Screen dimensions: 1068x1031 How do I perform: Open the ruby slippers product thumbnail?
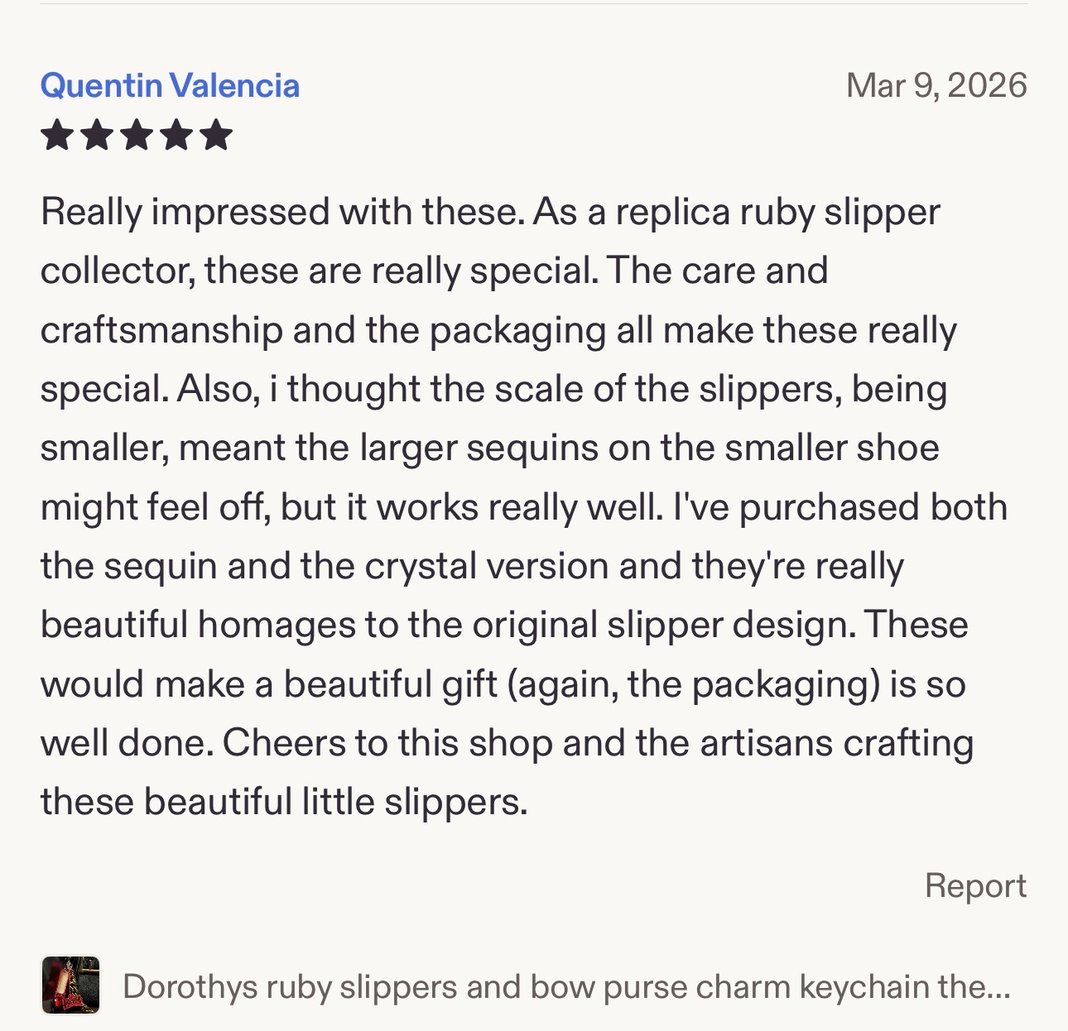pyautogui.click(x=70, y=985)
